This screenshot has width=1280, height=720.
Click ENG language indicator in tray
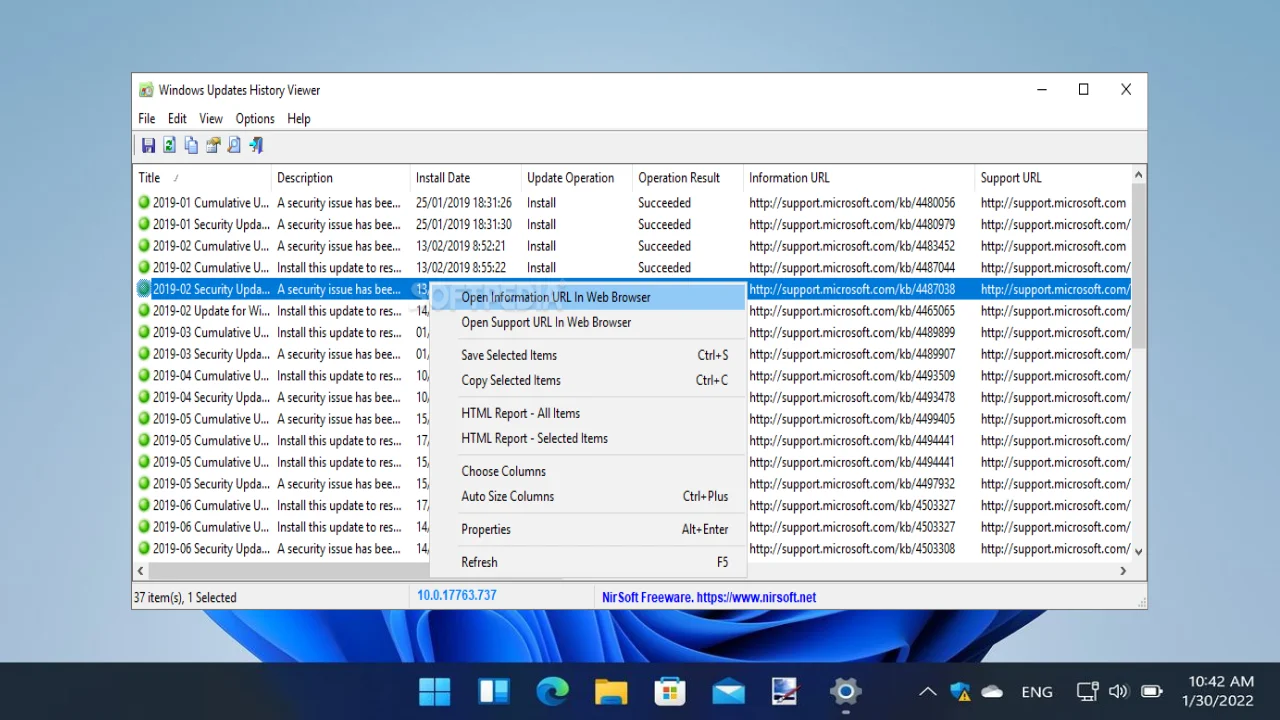(x=1037, y=691)
